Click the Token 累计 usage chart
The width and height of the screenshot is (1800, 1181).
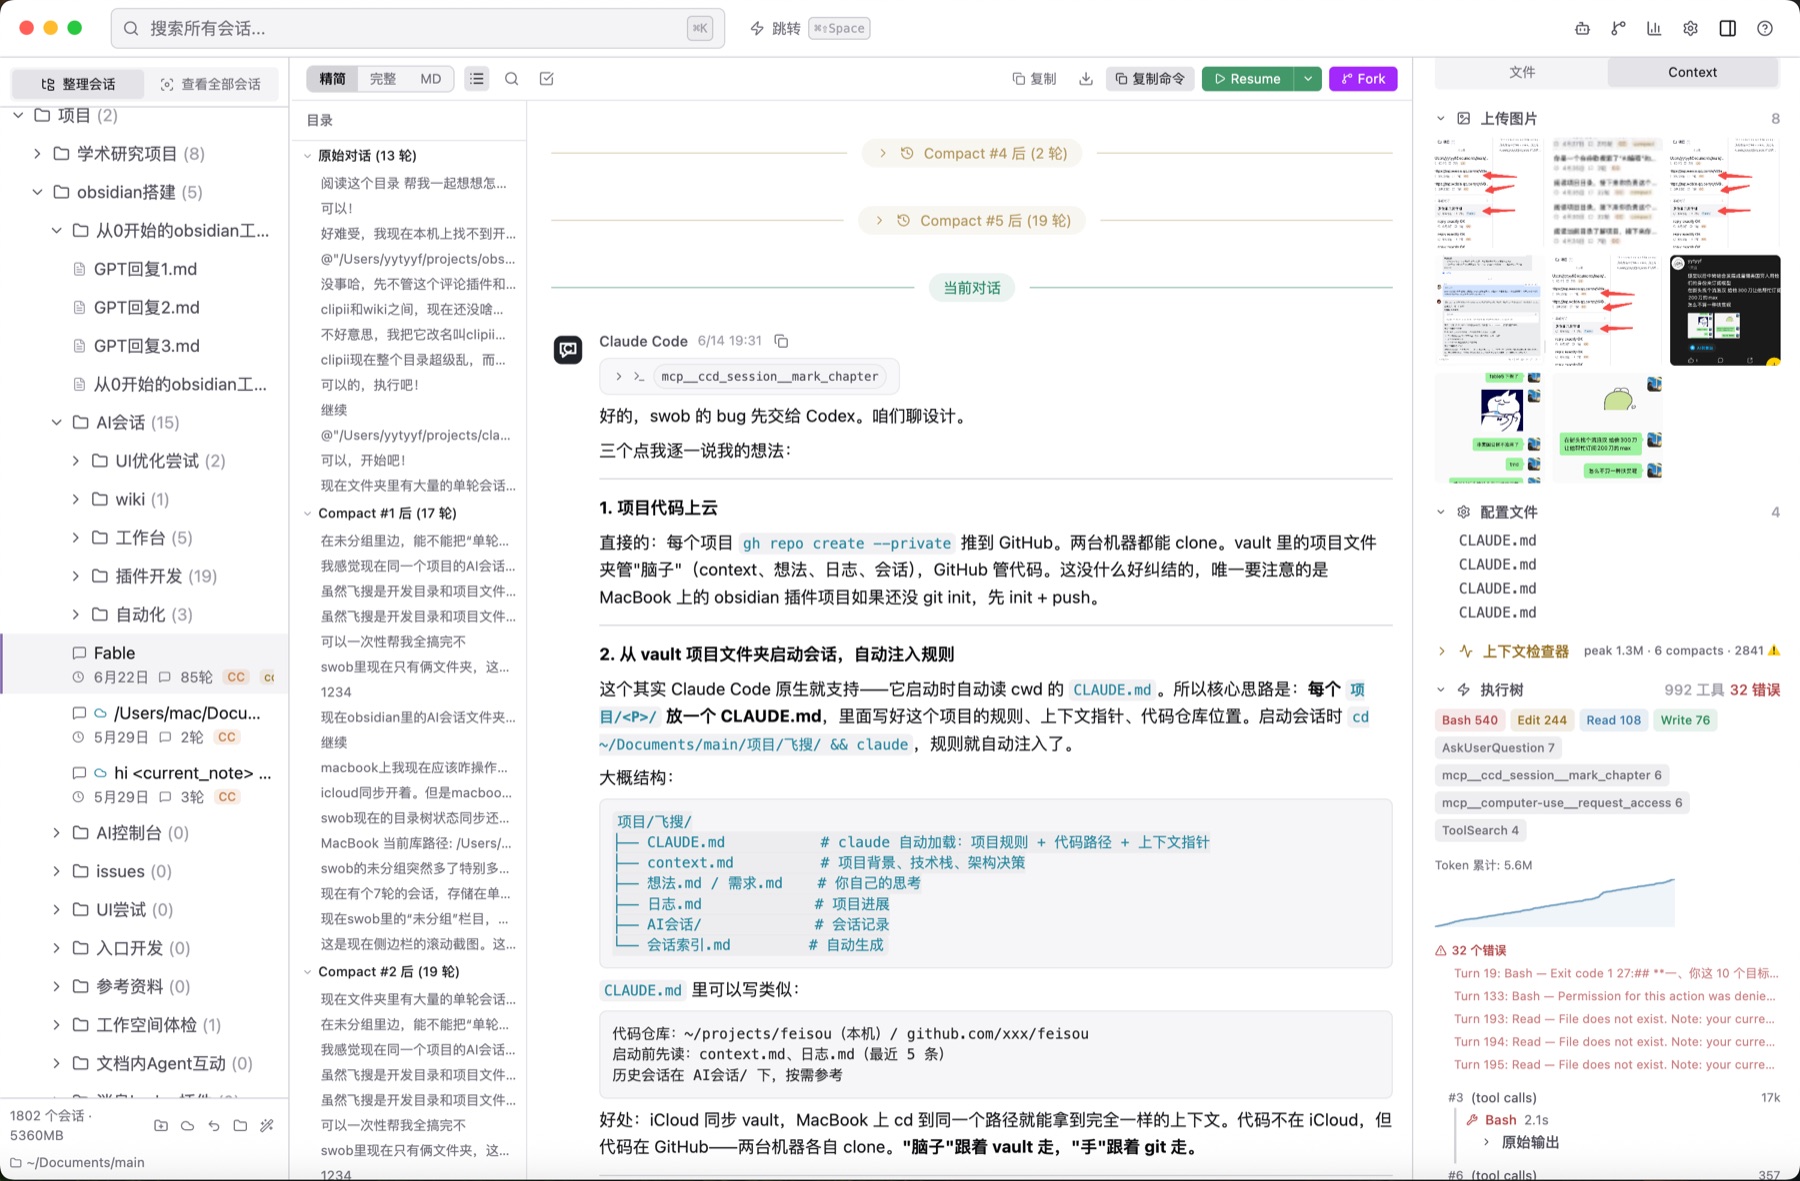click(x=1555, y=902)
